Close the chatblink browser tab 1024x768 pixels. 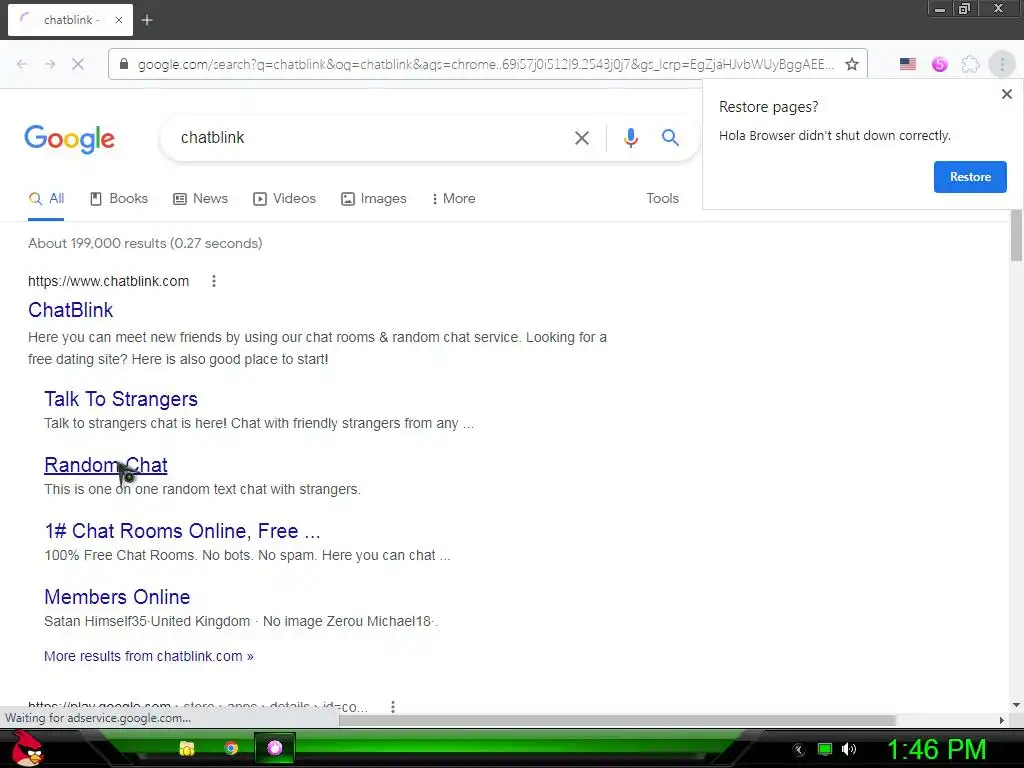click(x=119, y=20)
